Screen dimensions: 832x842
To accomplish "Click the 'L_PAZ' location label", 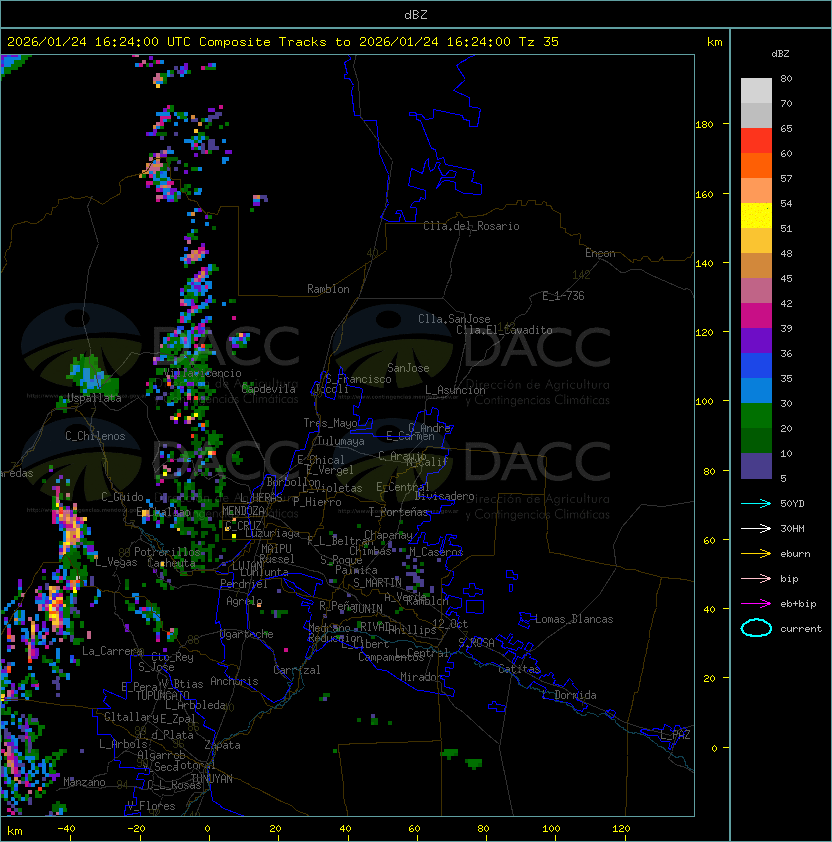I will click(675, 735).
